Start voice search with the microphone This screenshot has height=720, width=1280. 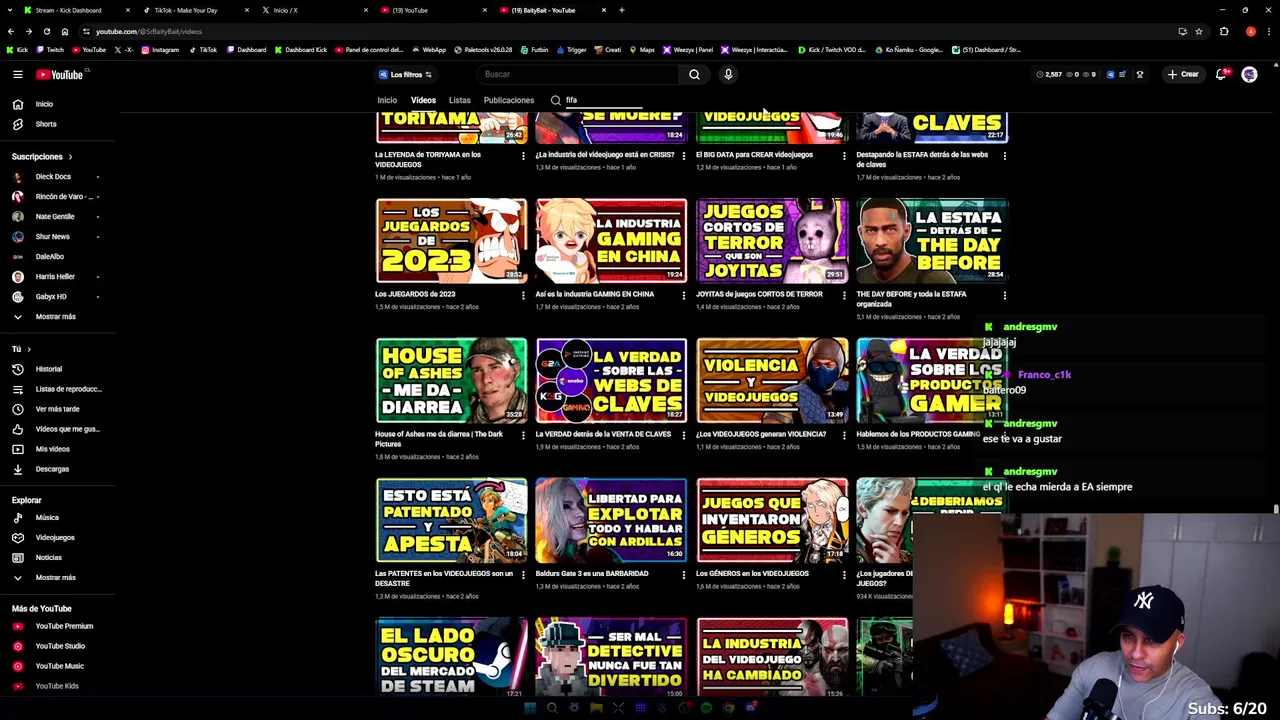coord(728,74)
